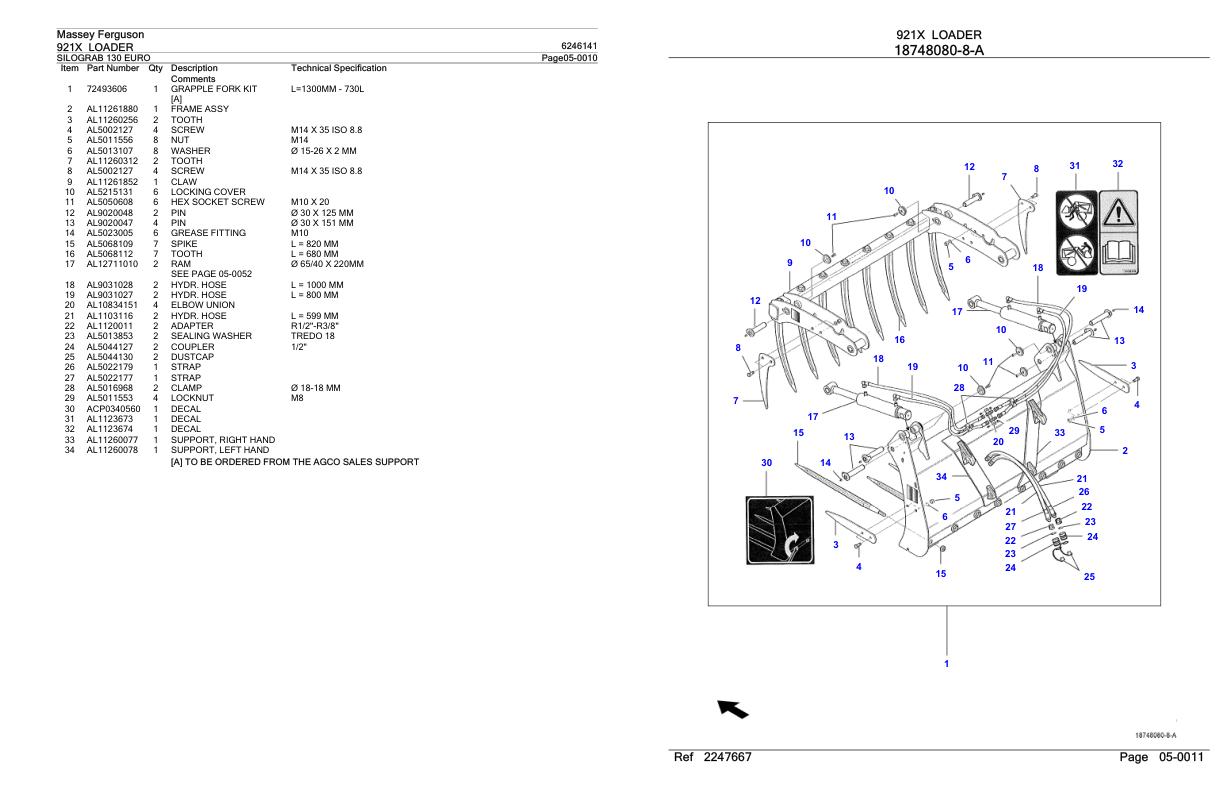
Task: Click the AGCO sales support footnote
Action: pyautogui.click(x=295, y=462)
